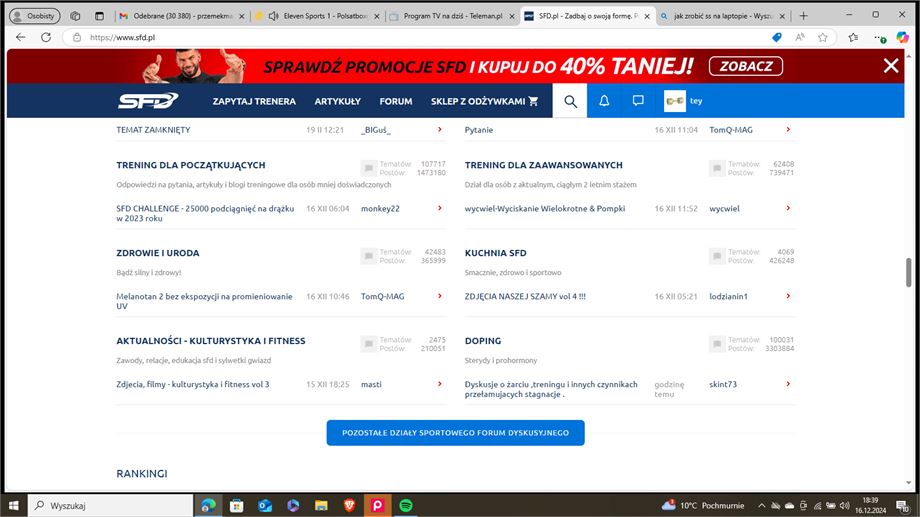This screenshot has width=920, height=517.
Task: Open the SFD site search magnifier
Action: (570, 101)
